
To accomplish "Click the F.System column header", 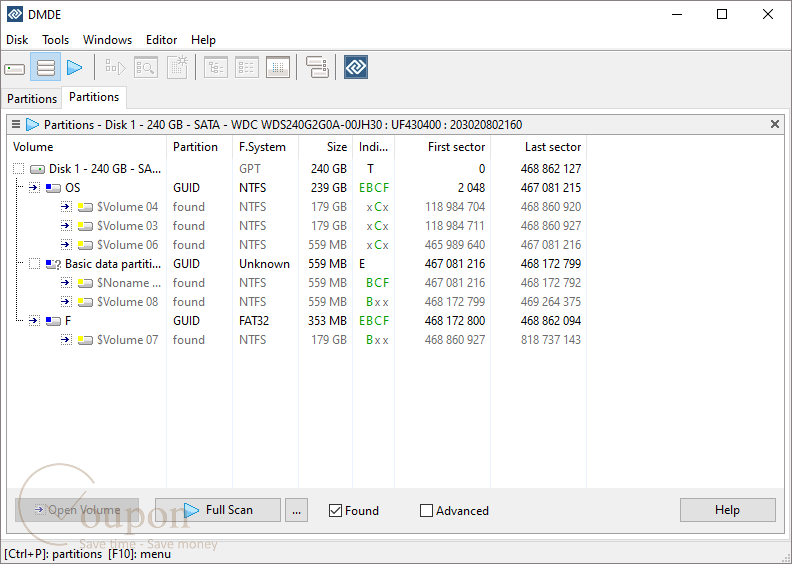I will coord(266,147).
